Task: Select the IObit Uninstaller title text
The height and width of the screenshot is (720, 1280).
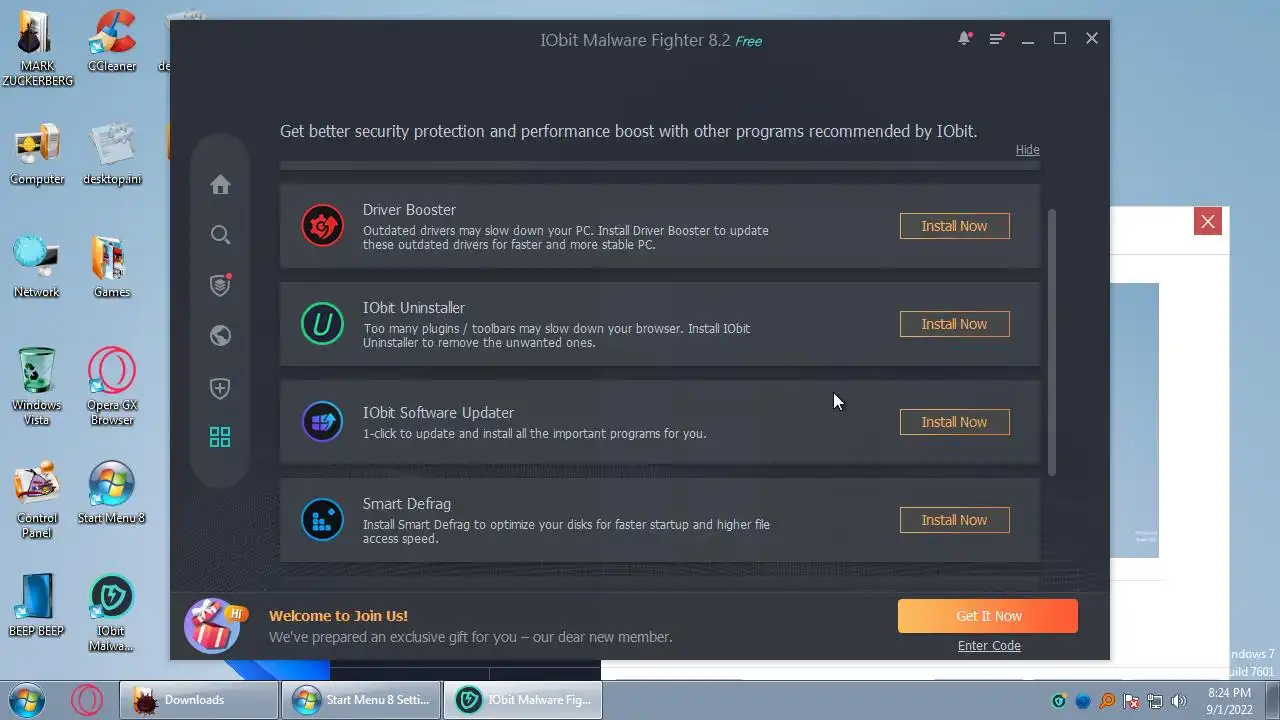Action: 414,308
